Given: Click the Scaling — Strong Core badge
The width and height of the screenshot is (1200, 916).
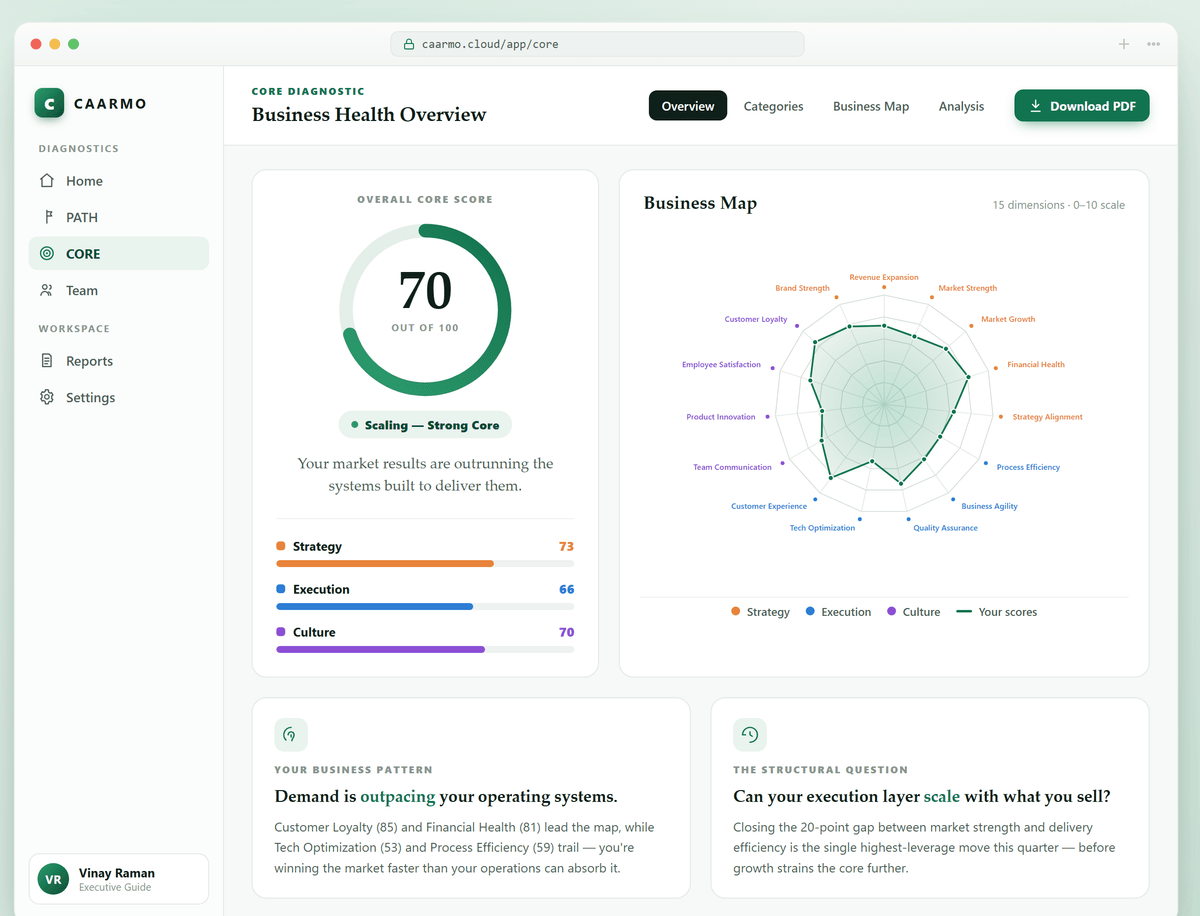Looking at the screenshot, I should point(425,425).
